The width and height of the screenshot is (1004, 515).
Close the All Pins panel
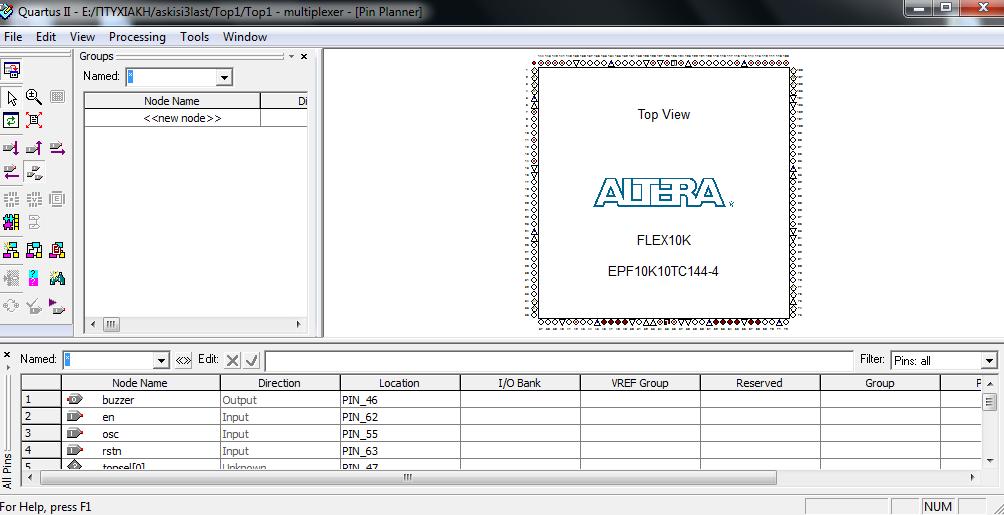click(x=7, y=354)
